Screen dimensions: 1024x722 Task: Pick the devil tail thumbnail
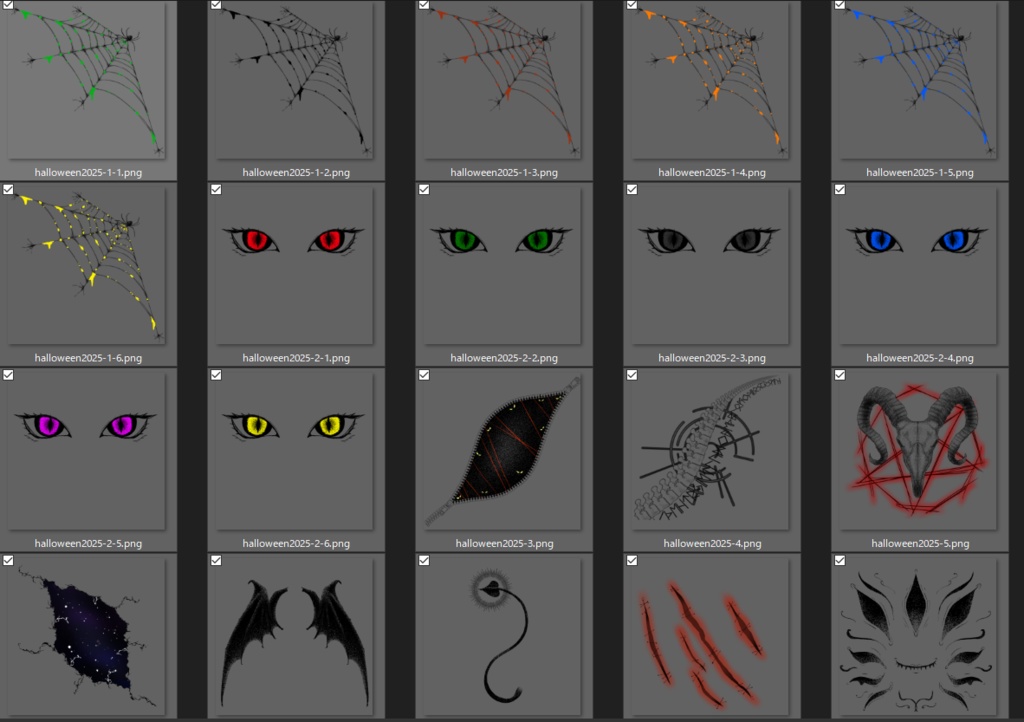click(x=502, y=636)
